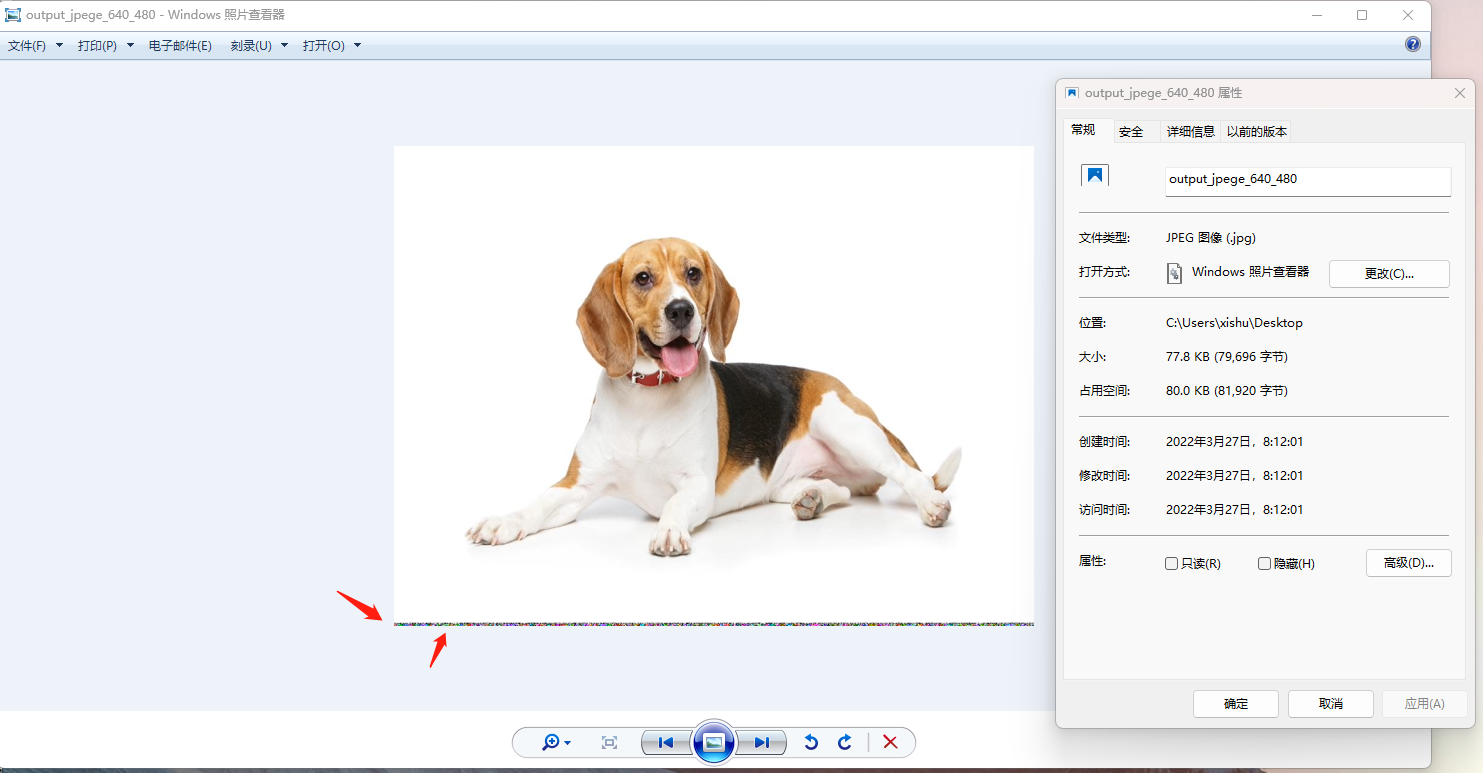The image size is (1483, 773).
Task: Switch to the 以前的版本 tab
Action: [1257, 132]
